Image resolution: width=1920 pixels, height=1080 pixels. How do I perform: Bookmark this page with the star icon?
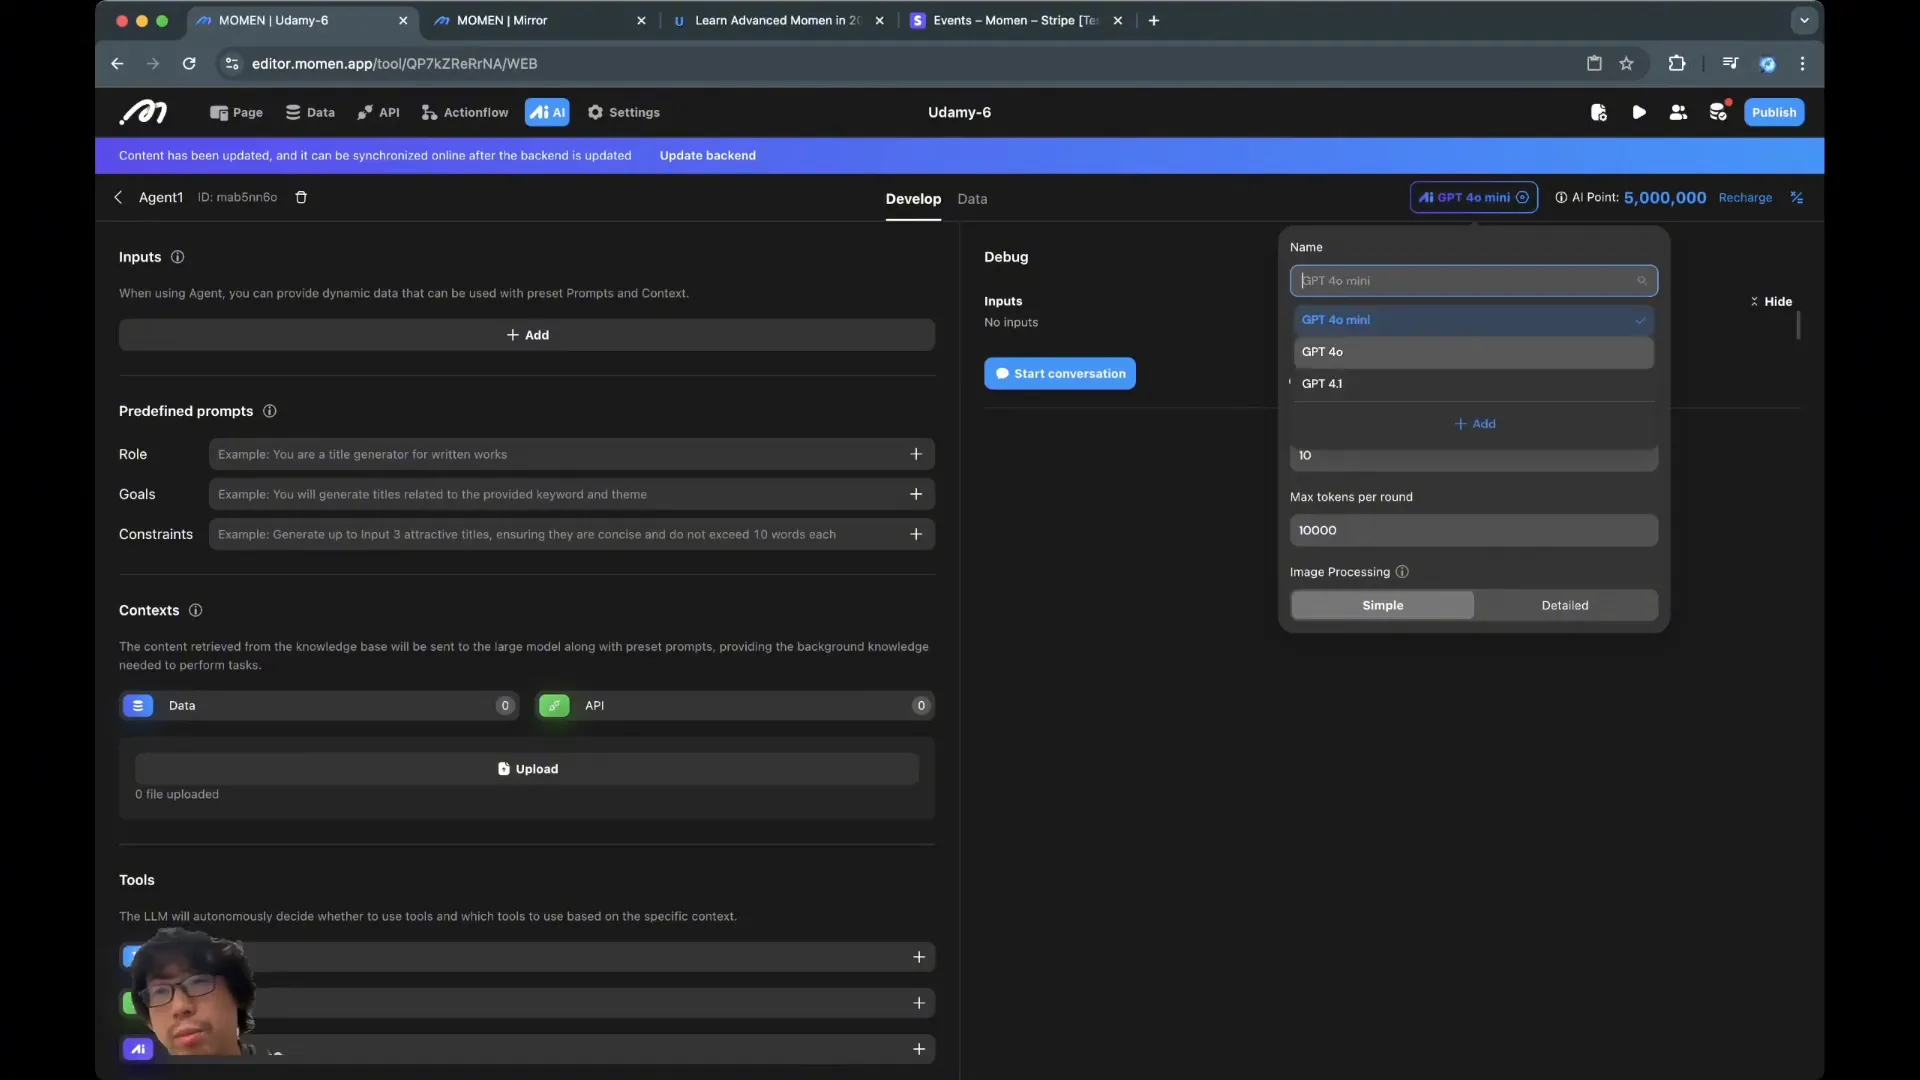[x=1627, y=63]
